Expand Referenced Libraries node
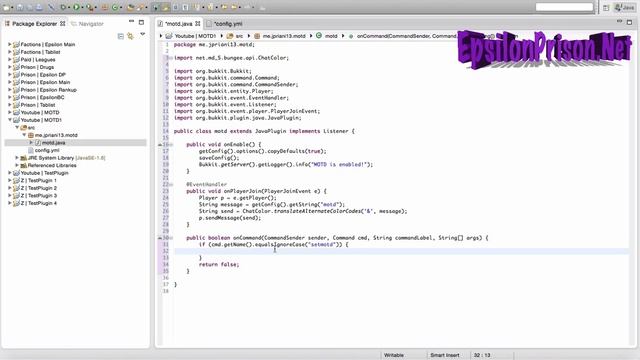The height and width of the screenshot is (360, 640). coord(17,165)
